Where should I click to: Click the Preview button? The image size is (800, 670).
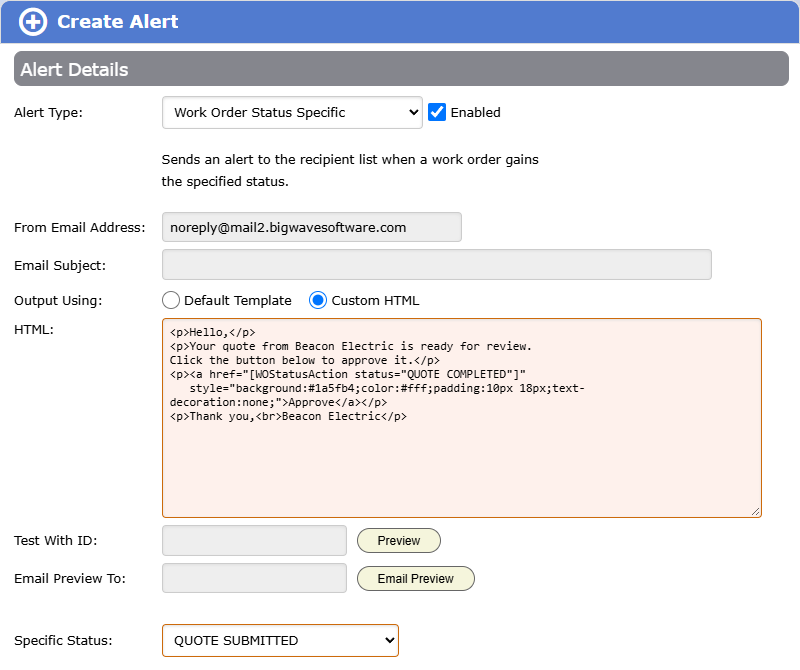click(x=398, y=540)
